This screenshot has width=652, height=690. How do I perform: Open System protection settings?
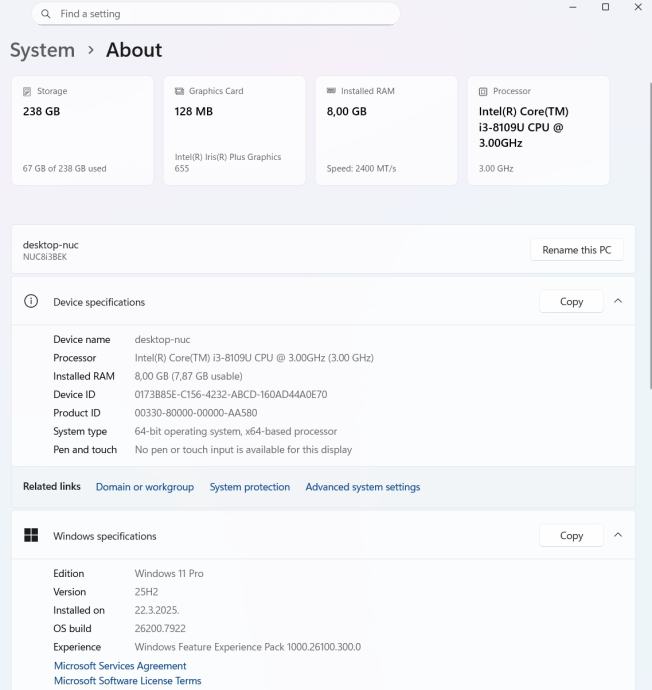pyautogui.click(x=250, y=487)
